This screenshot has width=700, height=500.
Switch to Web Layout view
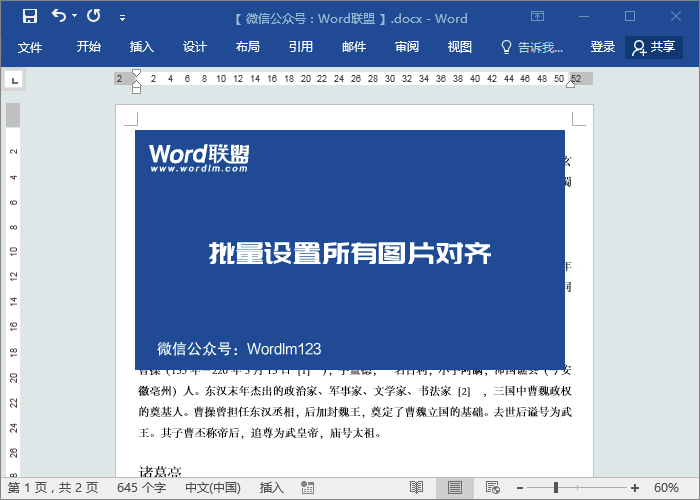click(x=492, y=488)
